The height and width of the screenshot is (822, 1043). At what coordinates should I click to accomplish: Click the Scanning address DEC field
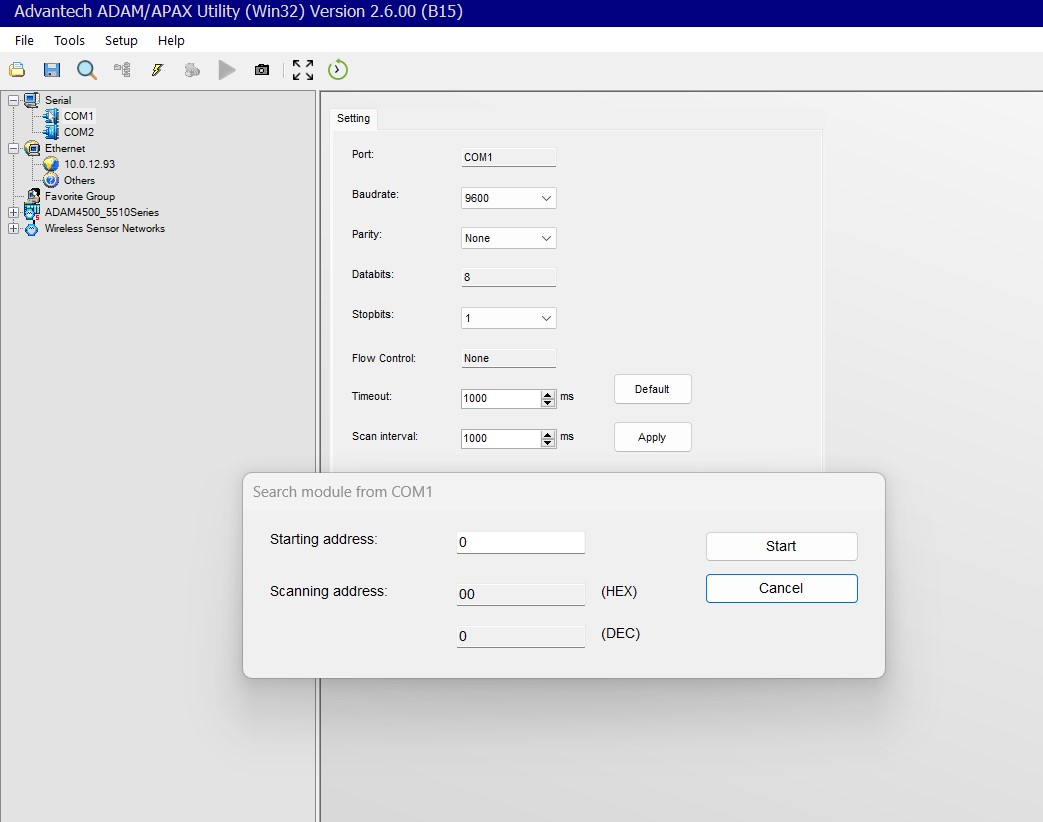click(x=521, y=636)
